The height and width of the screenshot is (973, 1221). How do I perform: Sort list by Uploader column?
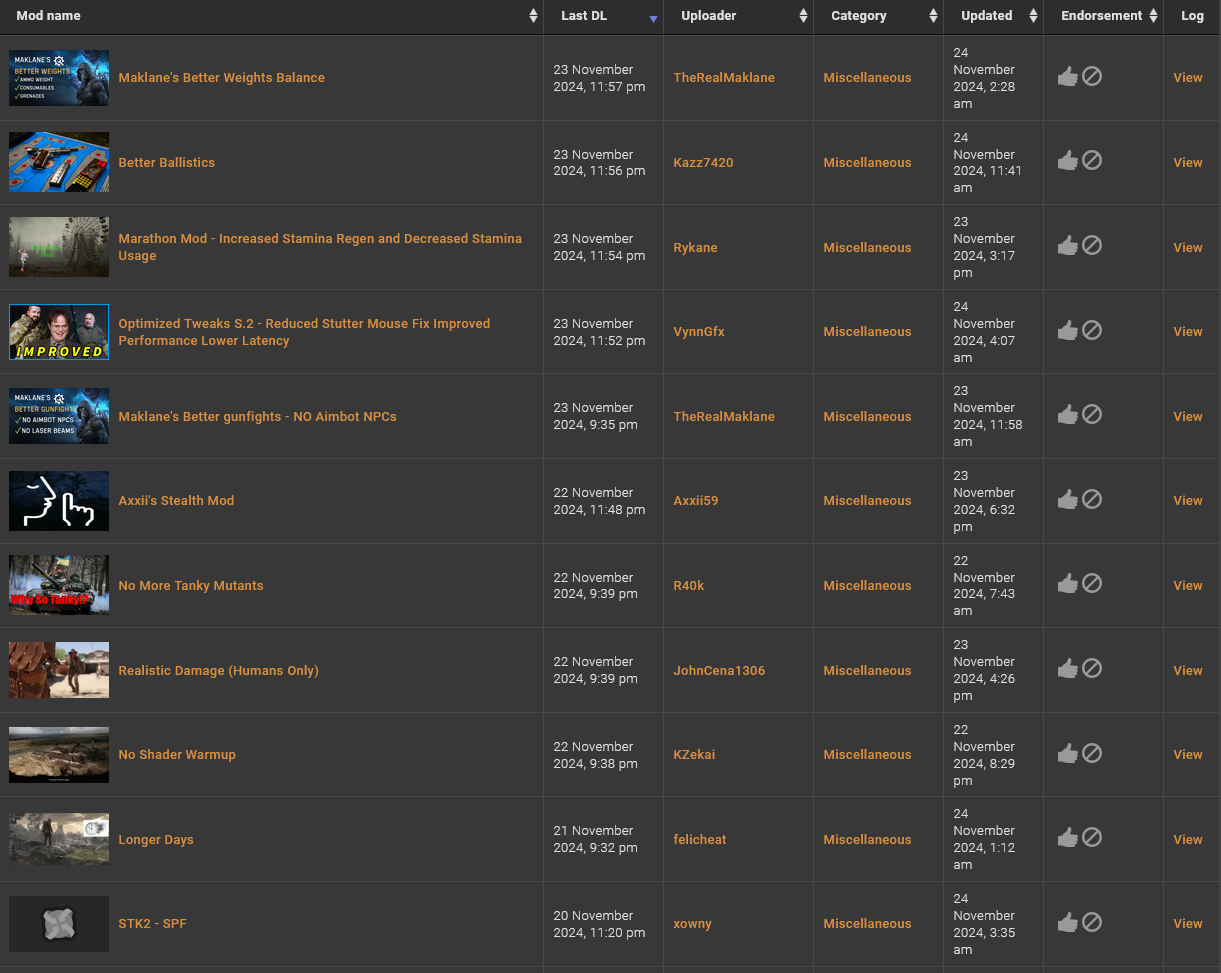click(x=708, y=16)
